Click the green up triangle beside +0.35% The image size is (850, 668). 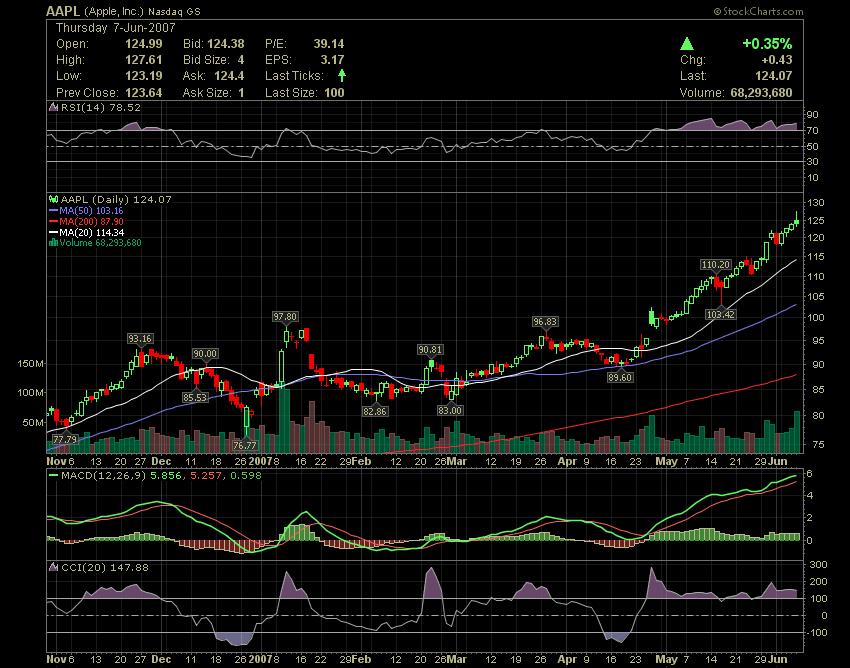pos(687,43)
